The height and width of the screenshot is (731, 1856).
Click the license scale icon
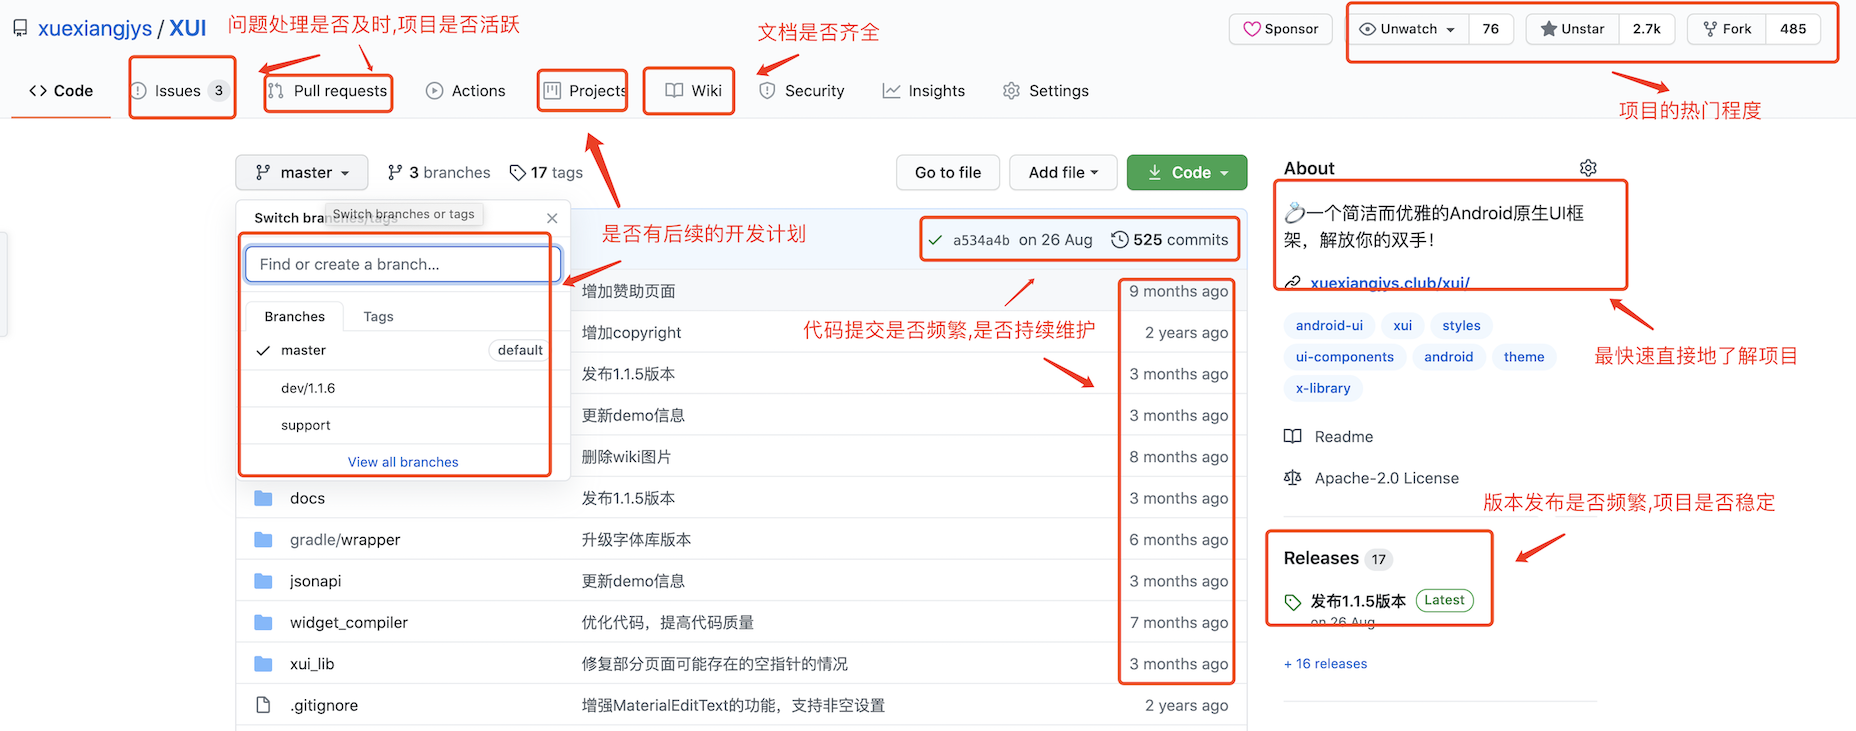click(x=1293, y=478)
